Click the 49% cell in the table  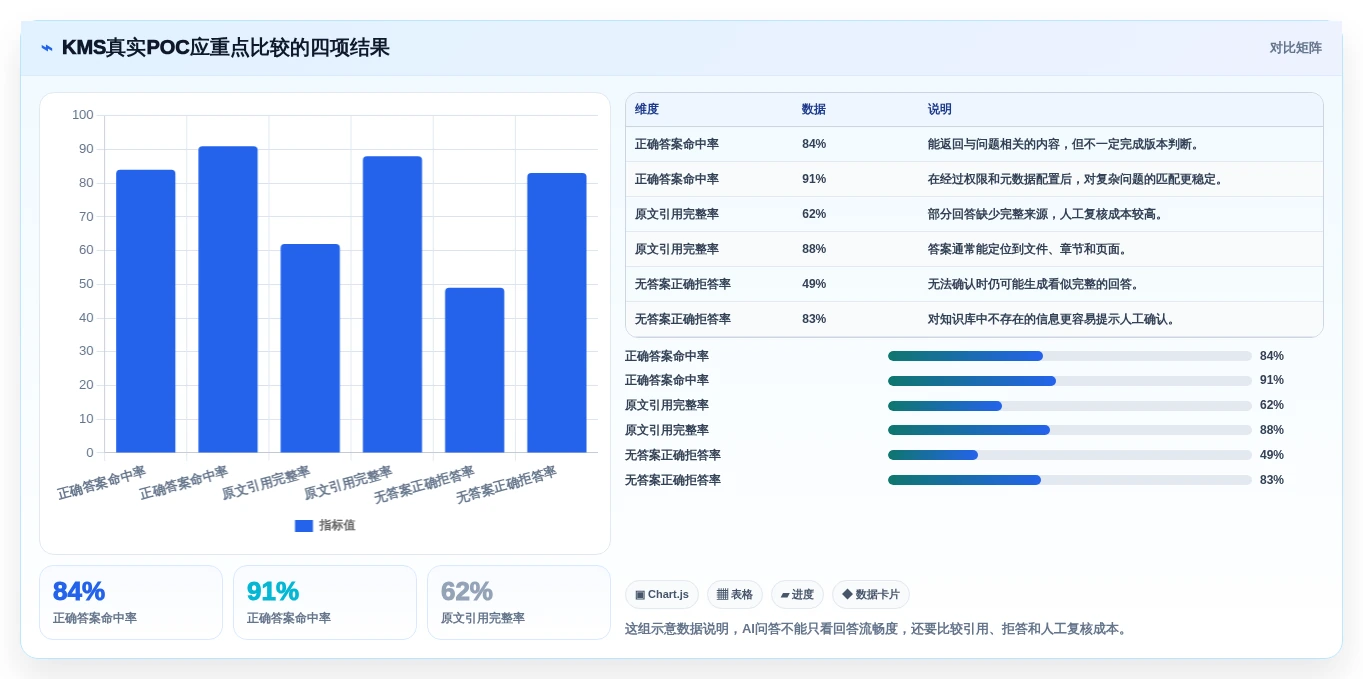(x=814, y=284)
